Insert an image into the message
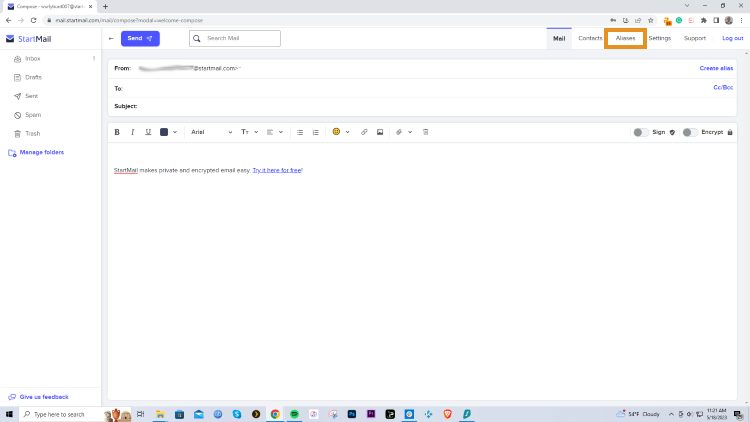 (380, 132)
